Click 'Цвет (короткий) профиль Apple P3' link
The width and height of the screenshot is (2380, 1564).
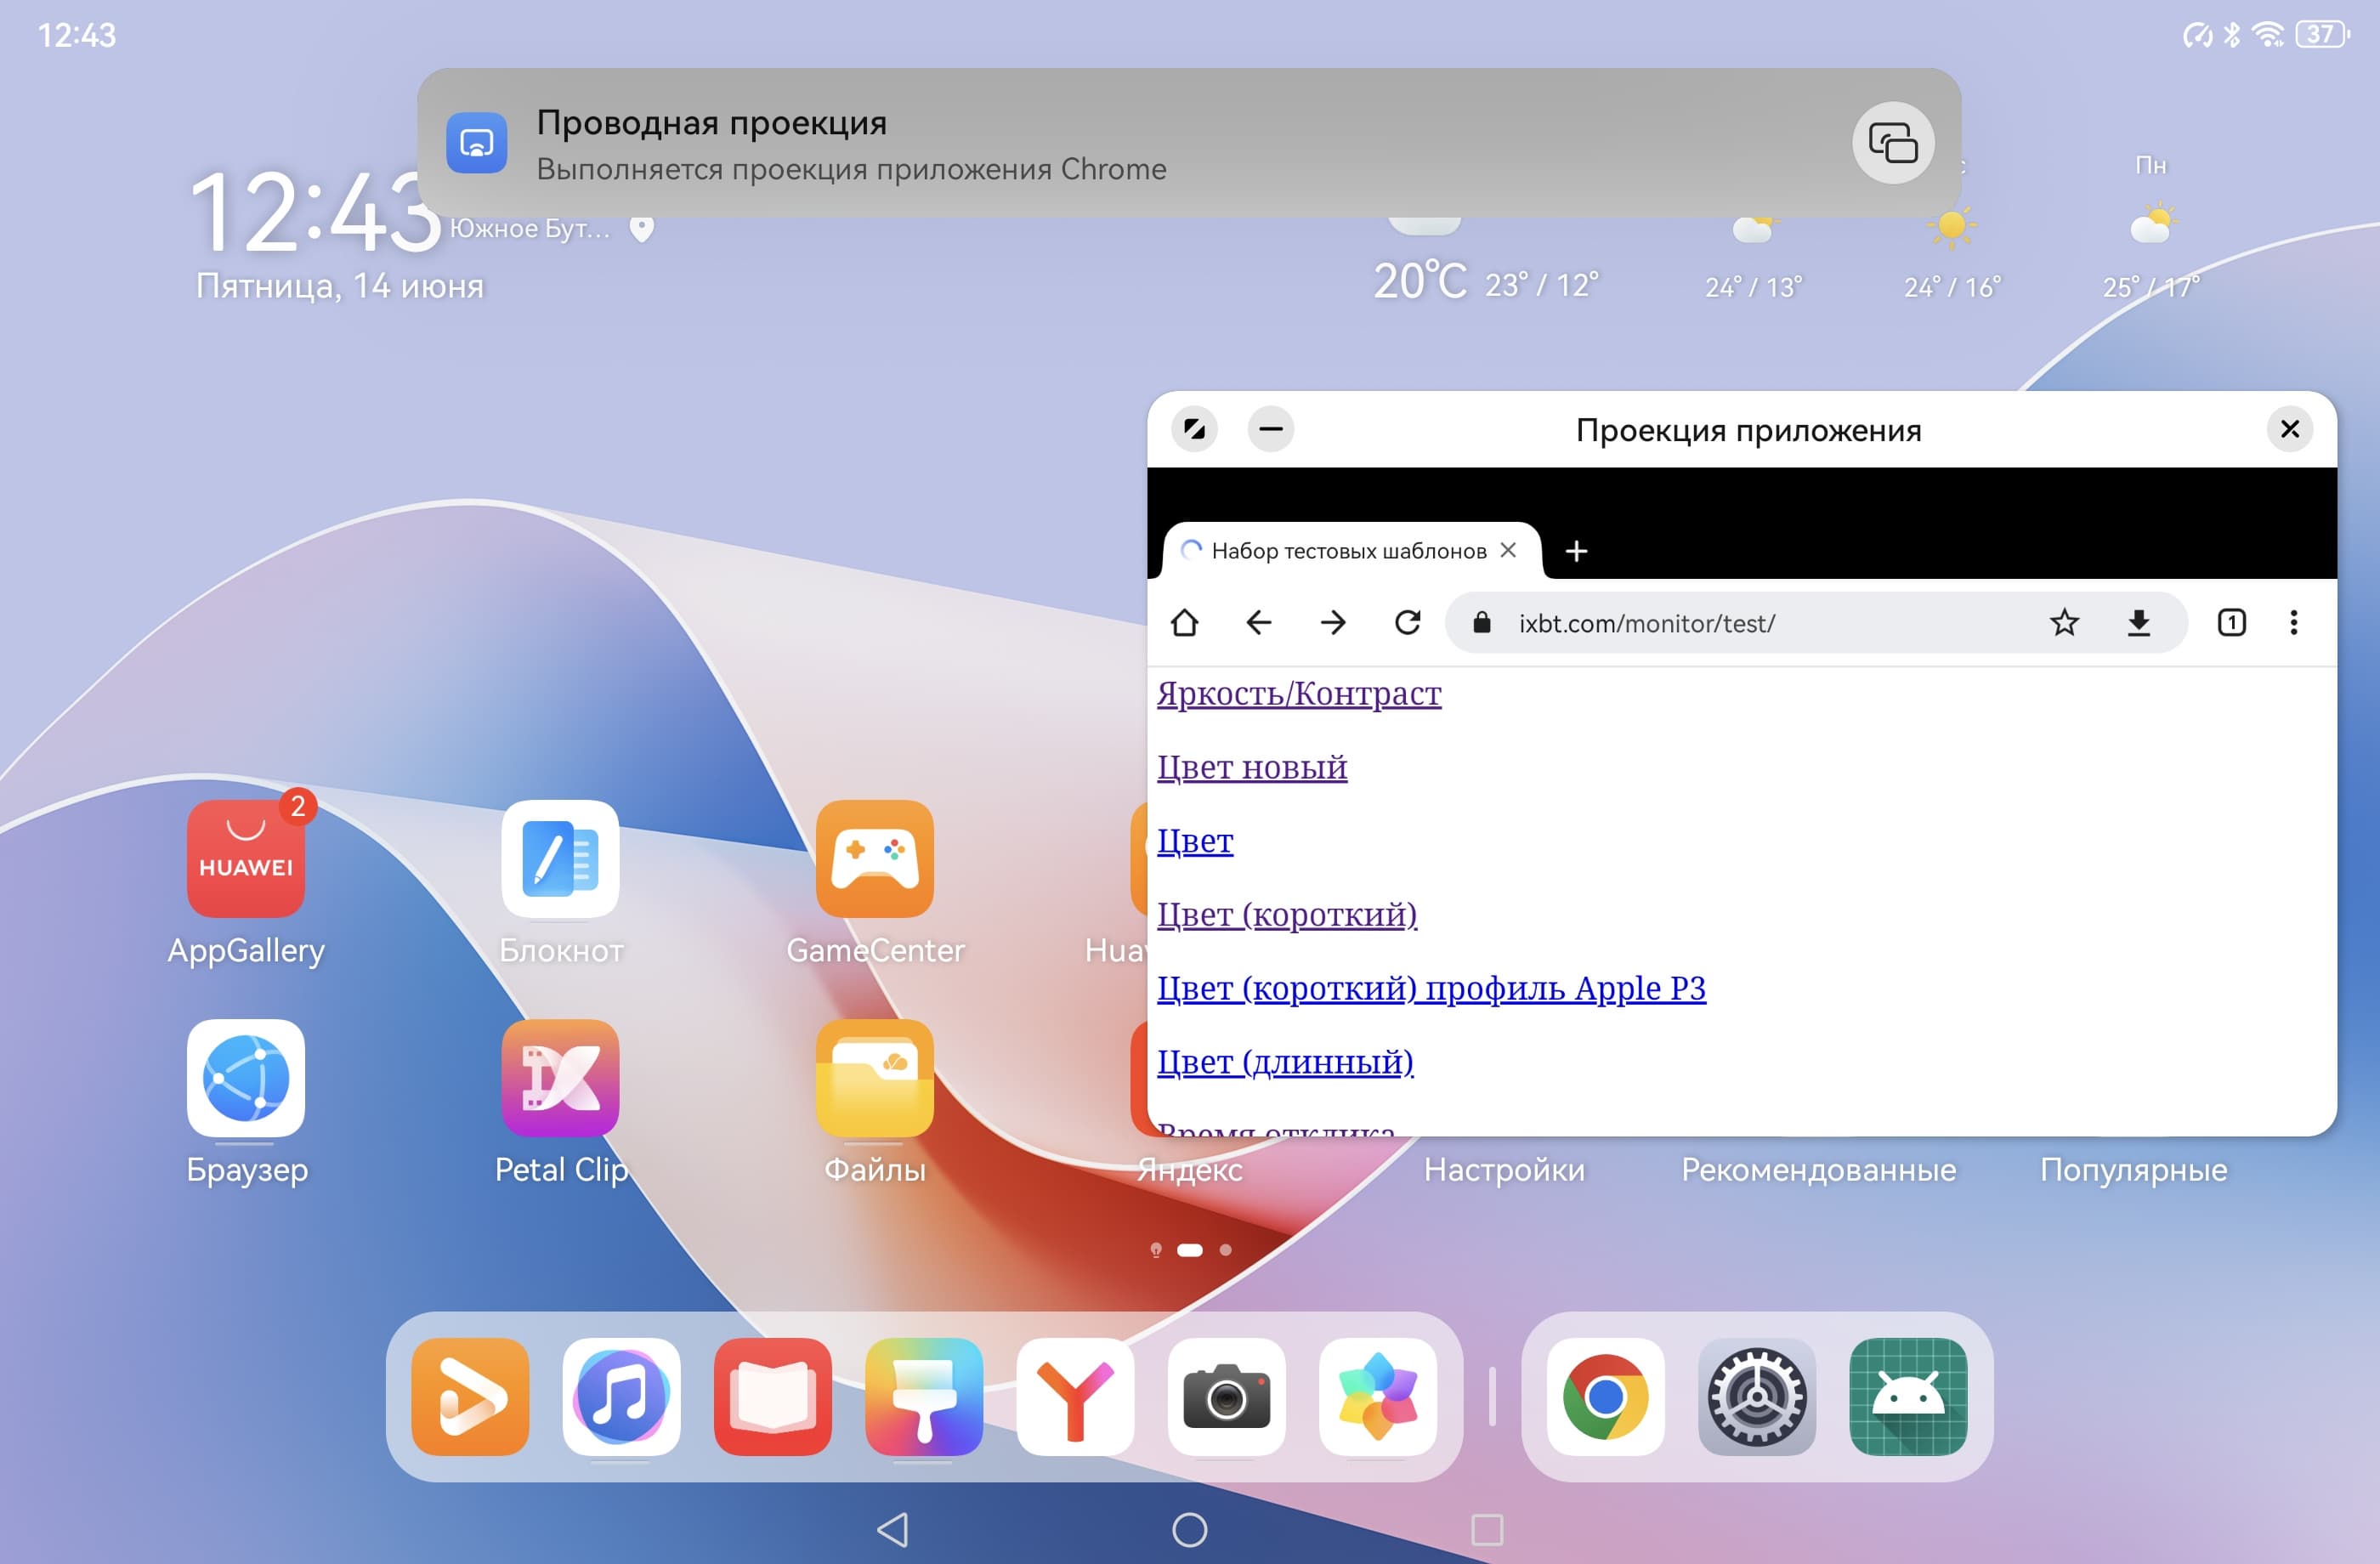[1430, 988]
